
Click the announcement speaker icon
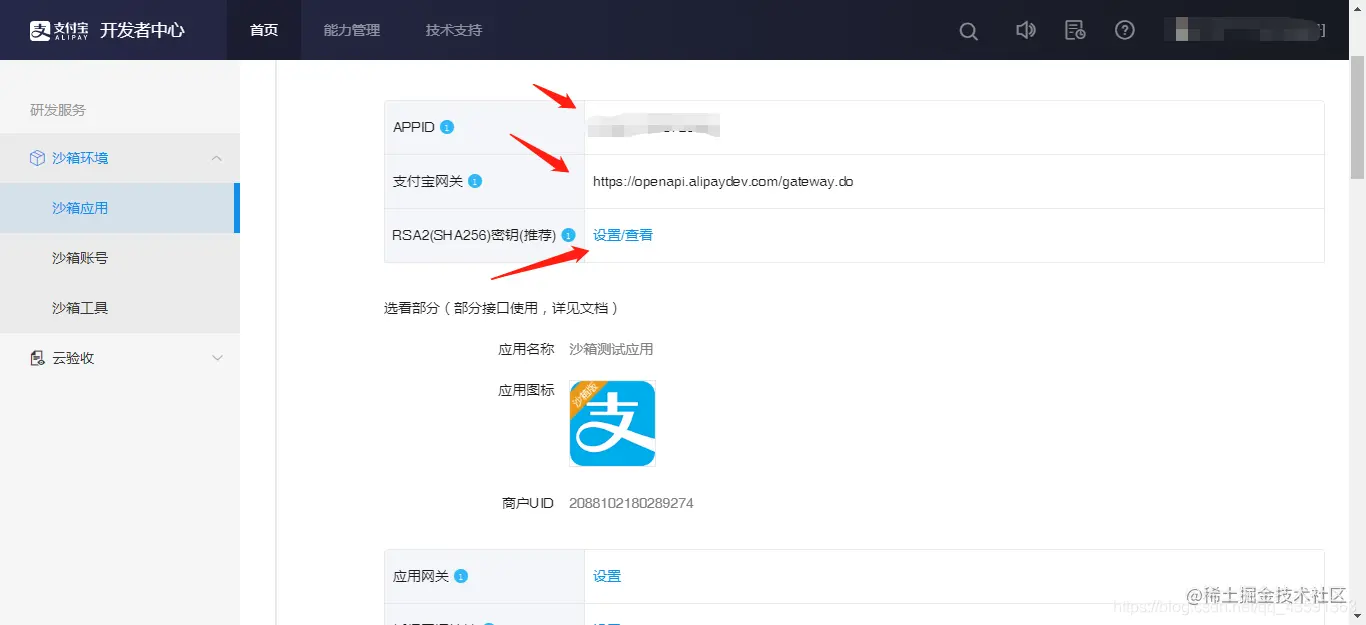[x=1025, y=30]
